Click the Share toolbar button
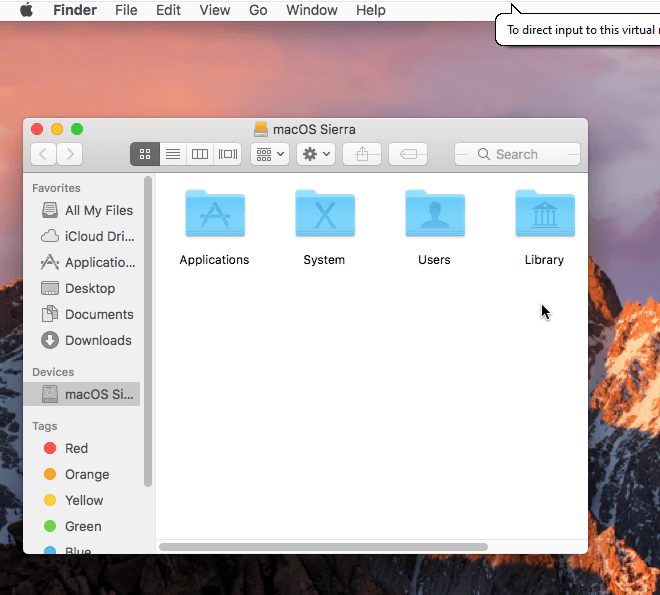 coord(362,154)
